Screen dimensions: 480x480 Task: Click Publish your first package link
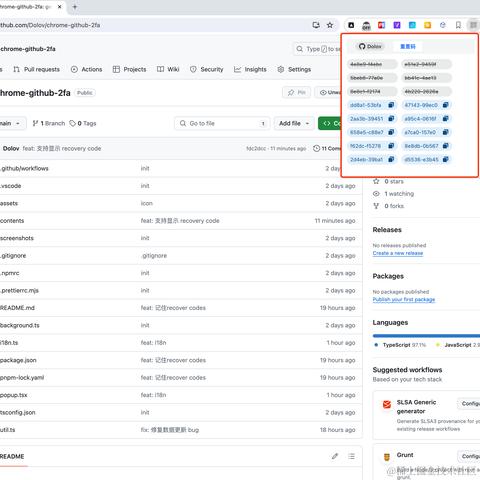pyautogui.click(x=404, y=300)
